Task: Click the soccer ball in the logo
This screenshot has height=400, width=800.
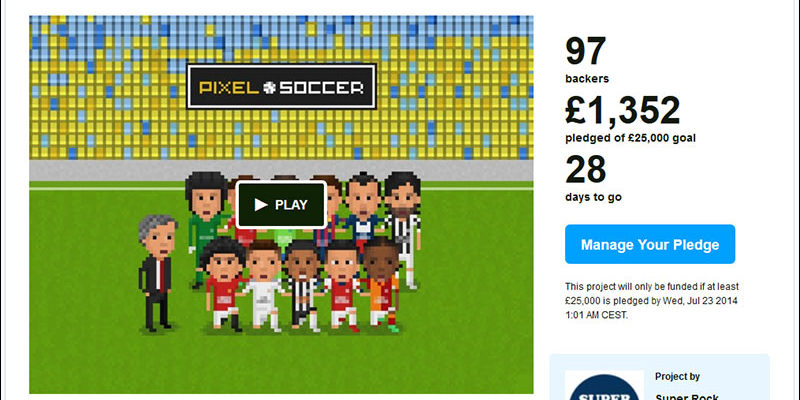Action: [x=269, y=88]
